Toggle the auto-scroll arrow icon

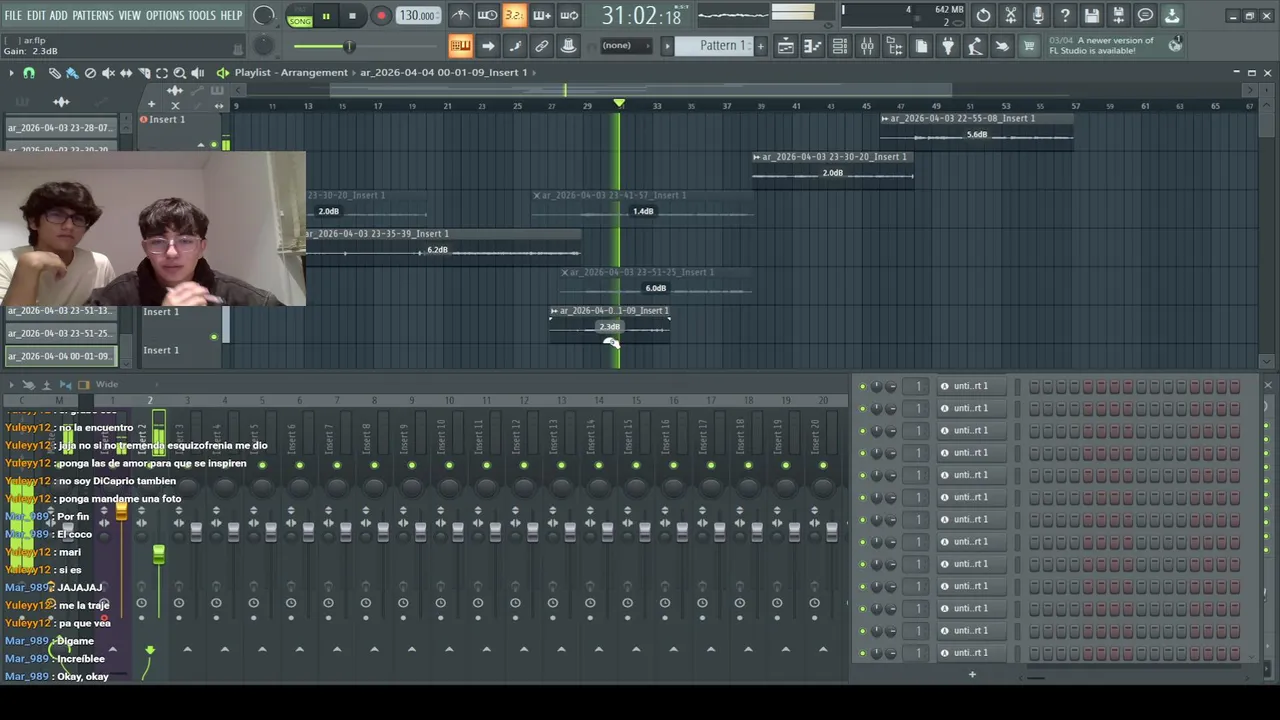487,46
